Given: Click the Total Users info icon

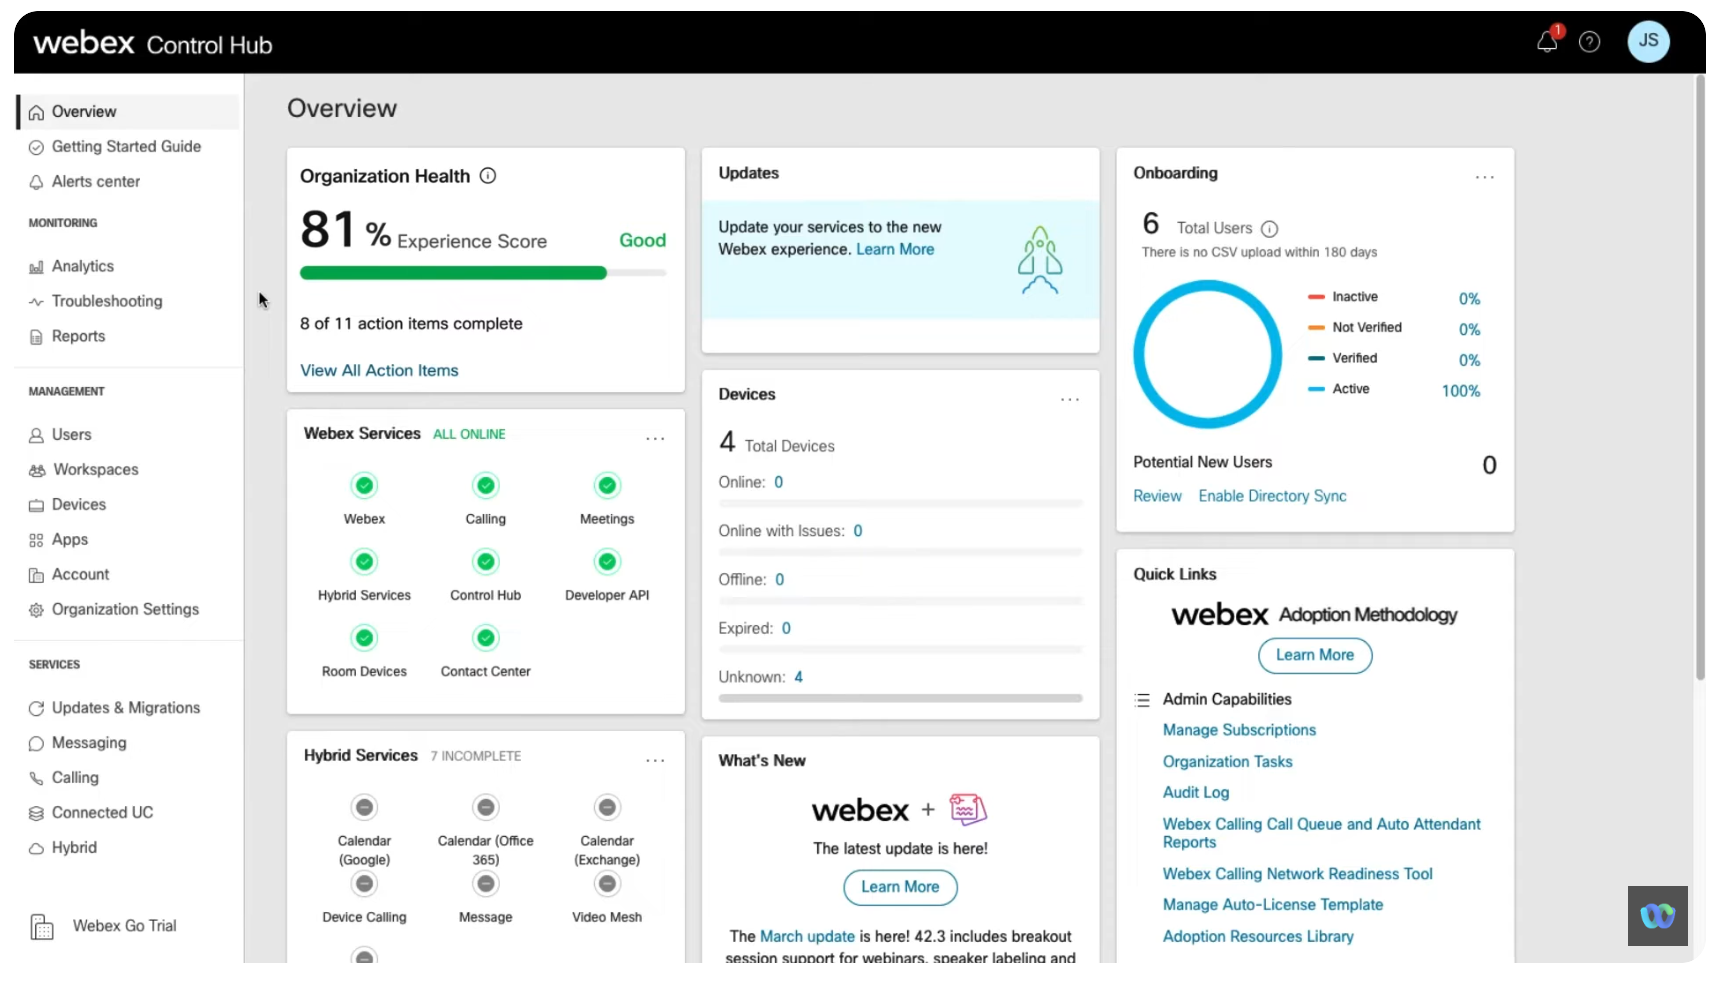Looking at the screenshot, I should pyautogui.click(x=1269, y=228).
